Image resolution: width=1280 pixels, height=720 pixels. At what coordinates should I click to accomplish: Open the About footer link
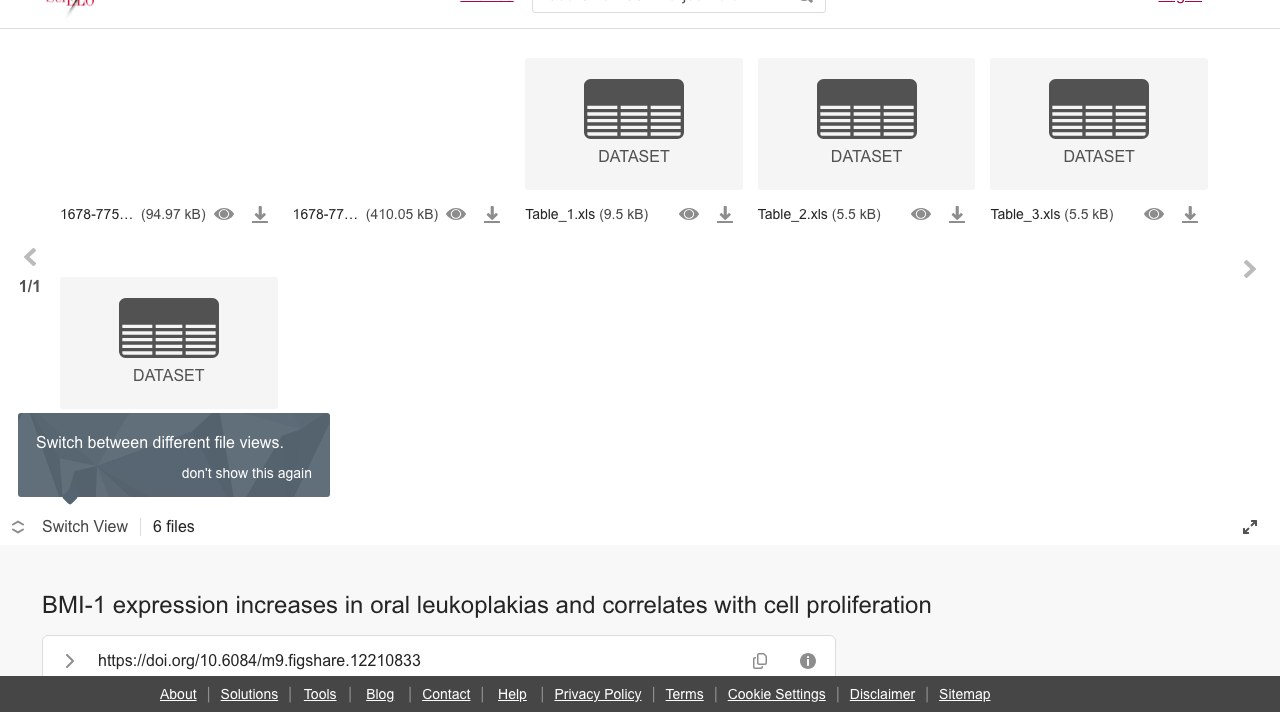pyautogui.click(x=178, y=694)
